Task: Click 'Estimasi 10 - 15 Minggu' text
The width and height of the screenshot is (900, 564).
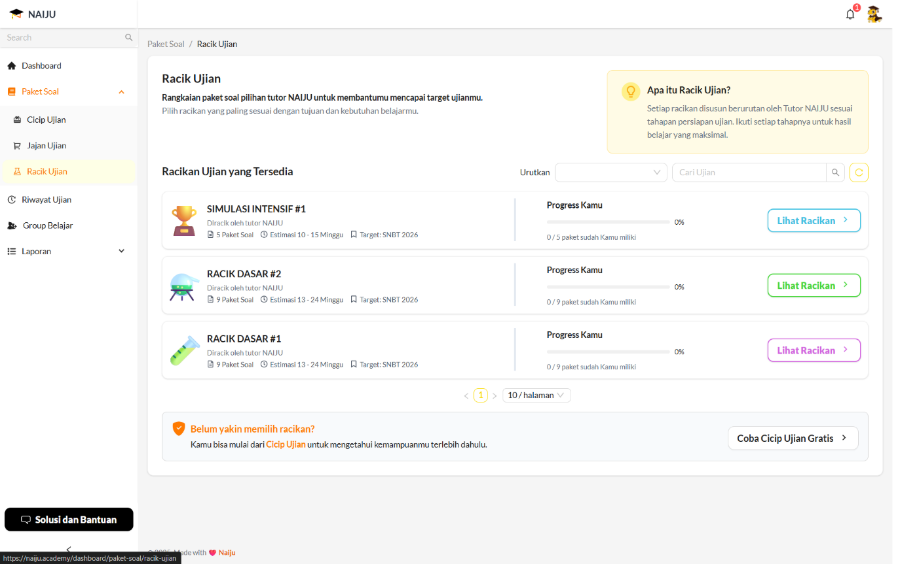Action: (x=307, y=235)
